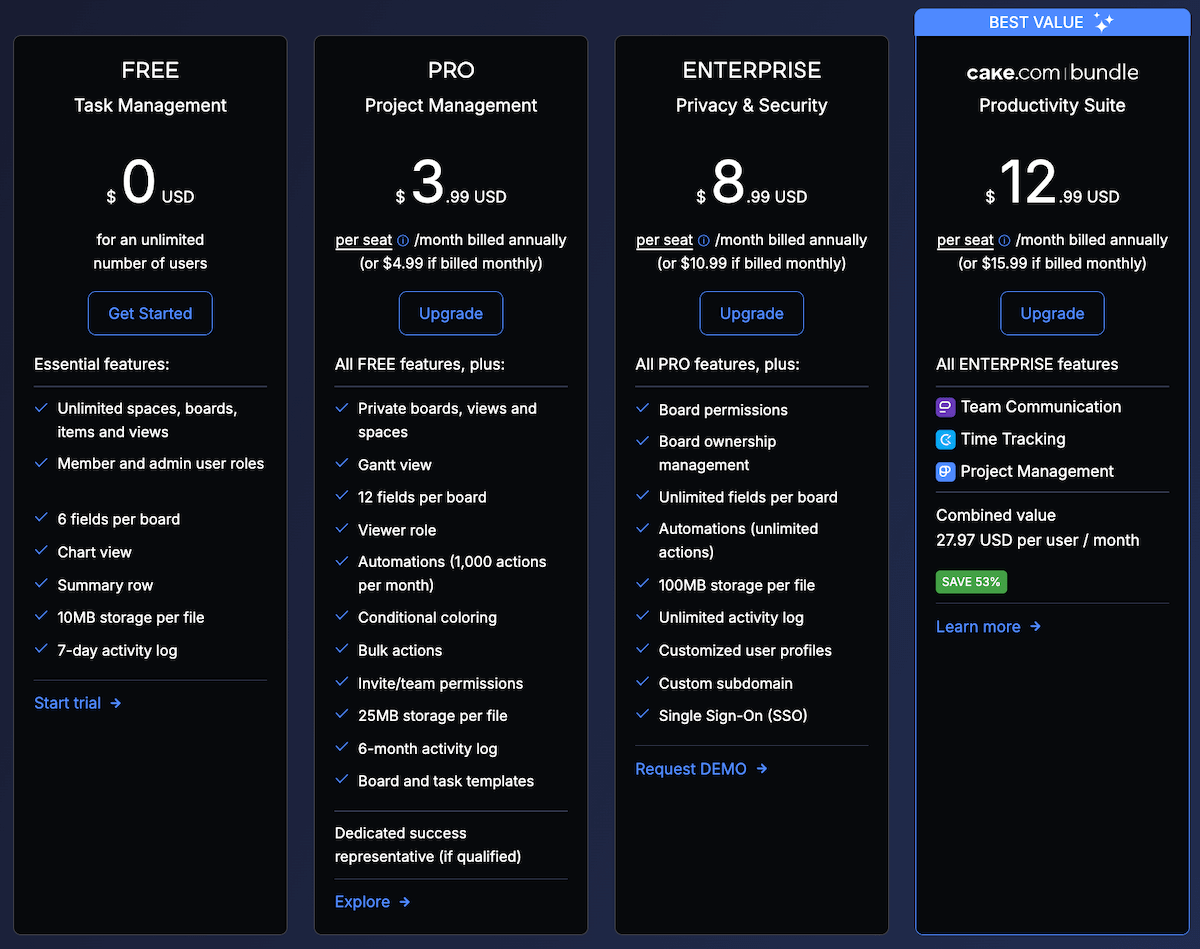Click the arrow icon next to Learn more
The image size is (1200, 949).
tap(1033, 627)
